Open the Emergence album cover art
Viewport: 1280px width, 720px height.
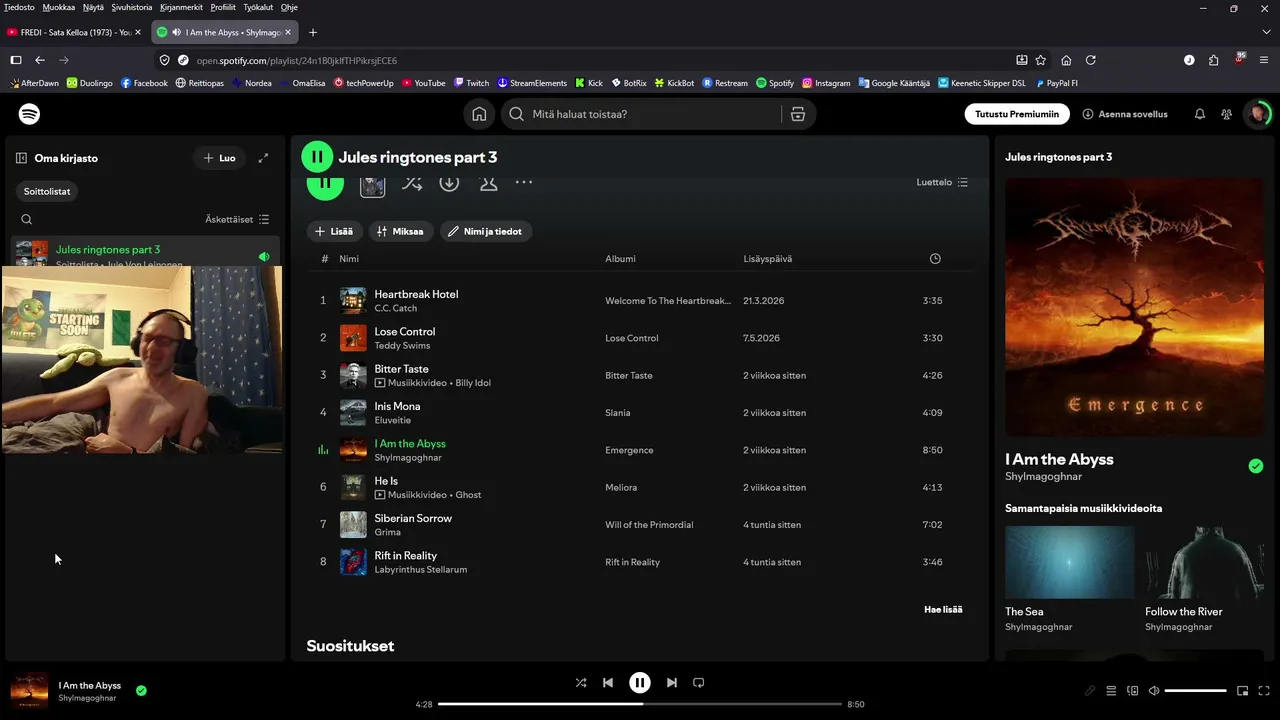[x=1134, y=308]
